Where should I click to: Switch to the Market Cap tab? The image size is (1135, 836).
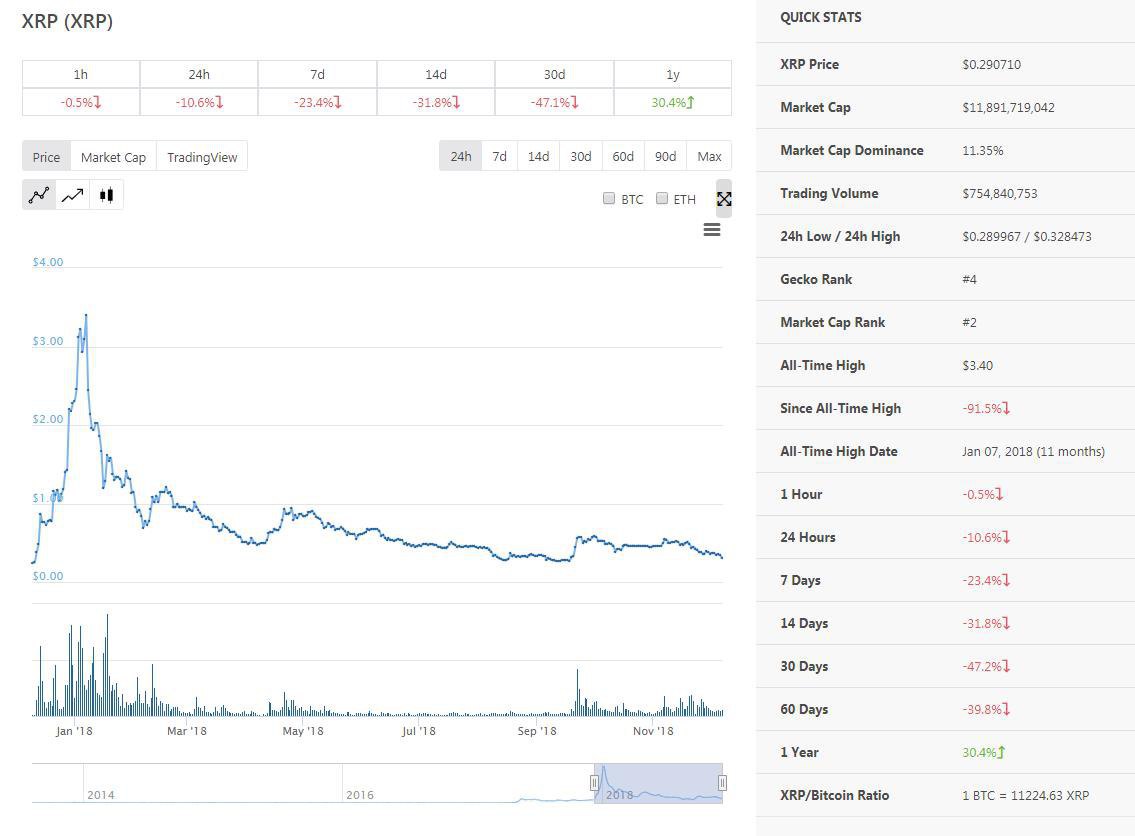coord(113,157)
